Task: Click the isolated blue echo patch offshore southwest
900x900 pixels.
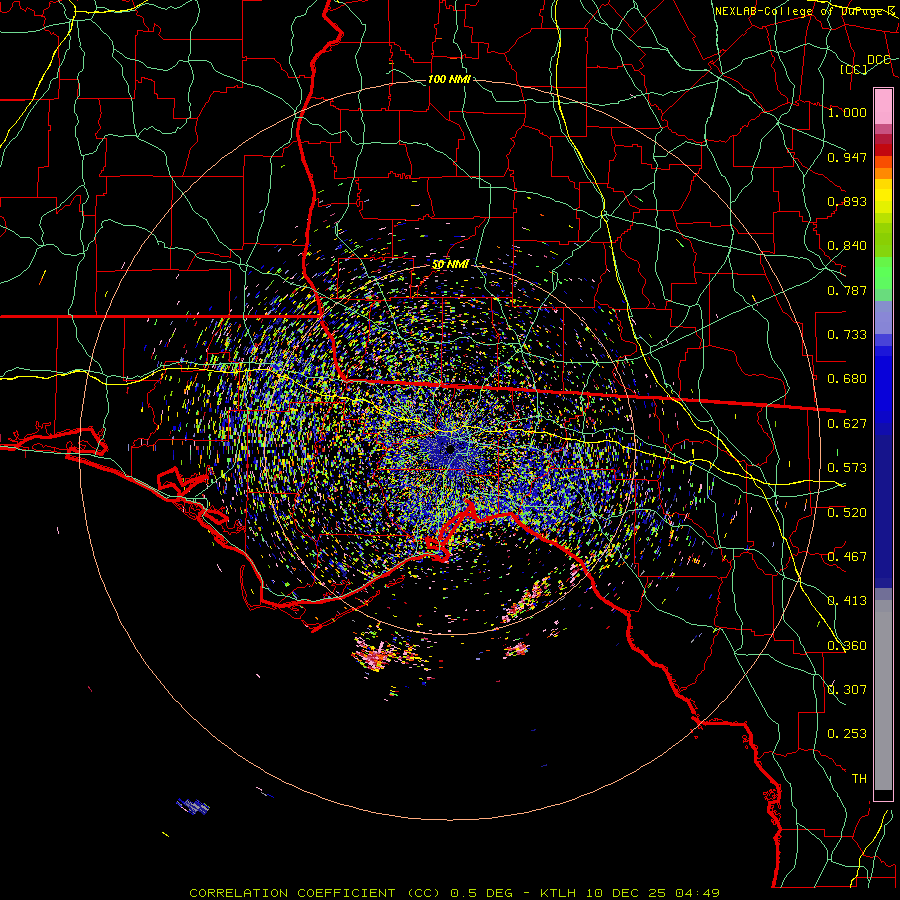Action: pos(193,806)
